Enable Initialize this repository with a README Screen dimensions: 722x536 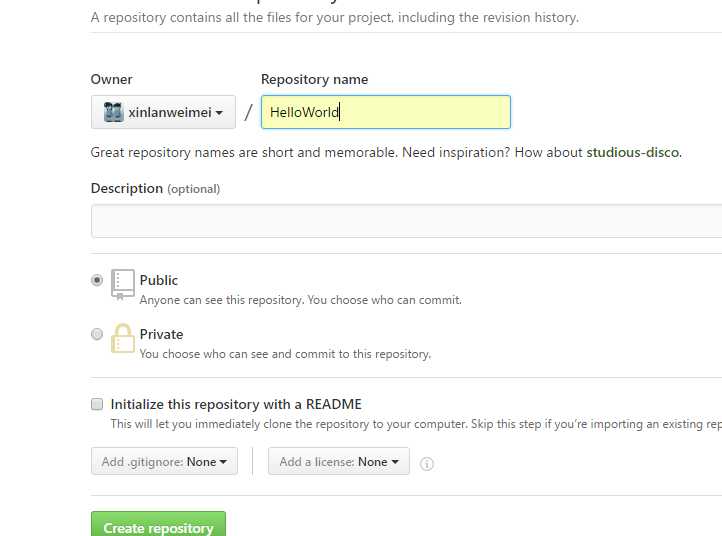[x=97, y=404]
